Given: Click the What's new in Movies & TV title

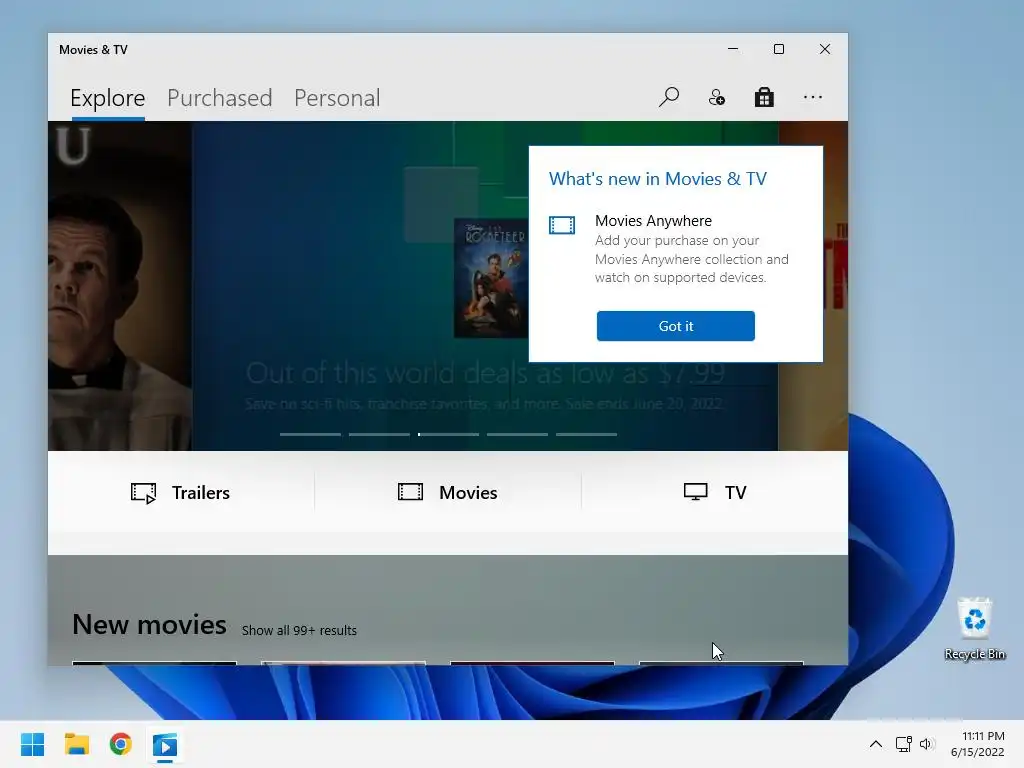Looking at the screenshot, I should [658, 179].
